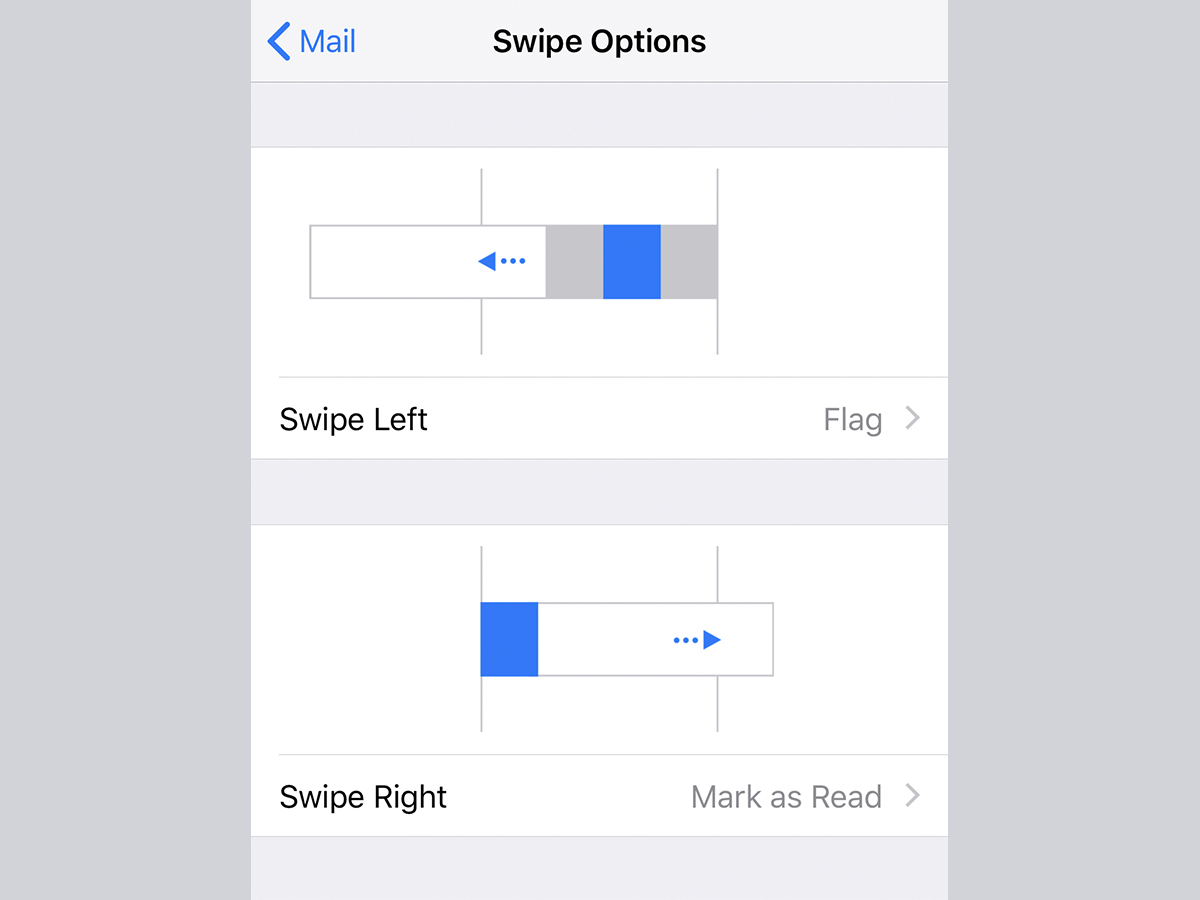
Task: Click gray spacer between the two sections
Action: click(599, 492)
